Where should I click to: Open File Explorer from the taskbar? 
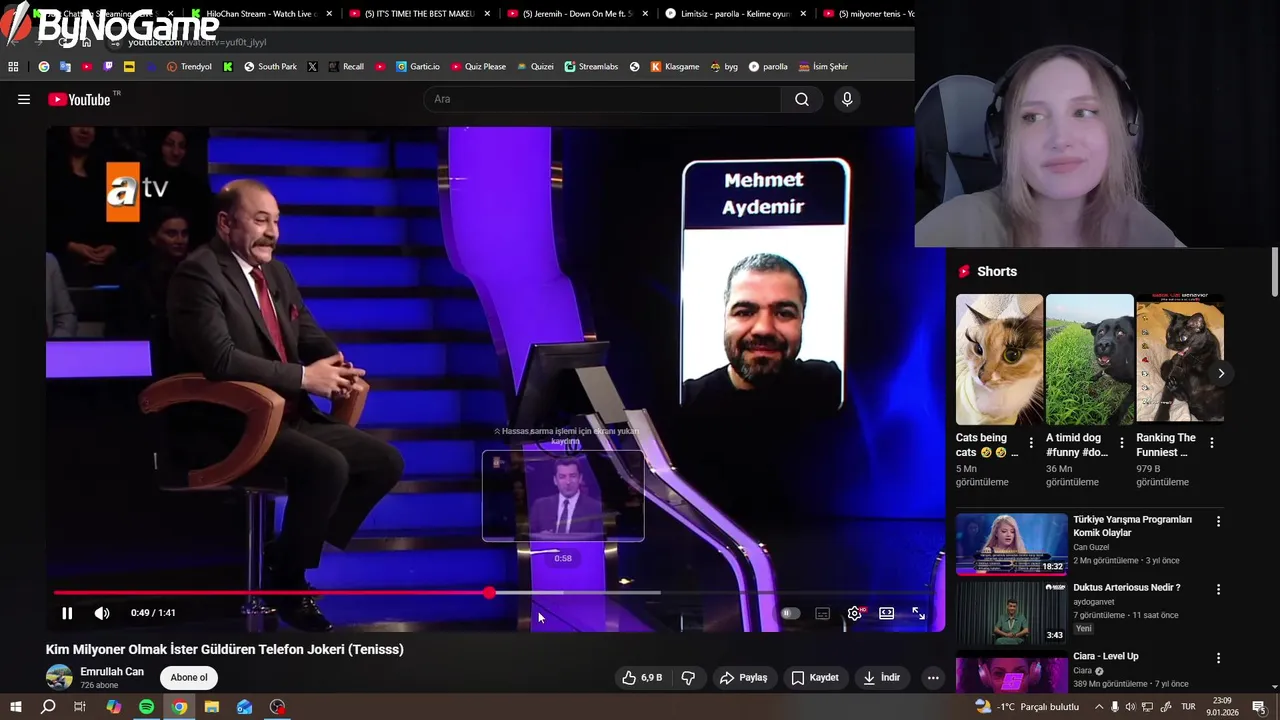point(212,707)
